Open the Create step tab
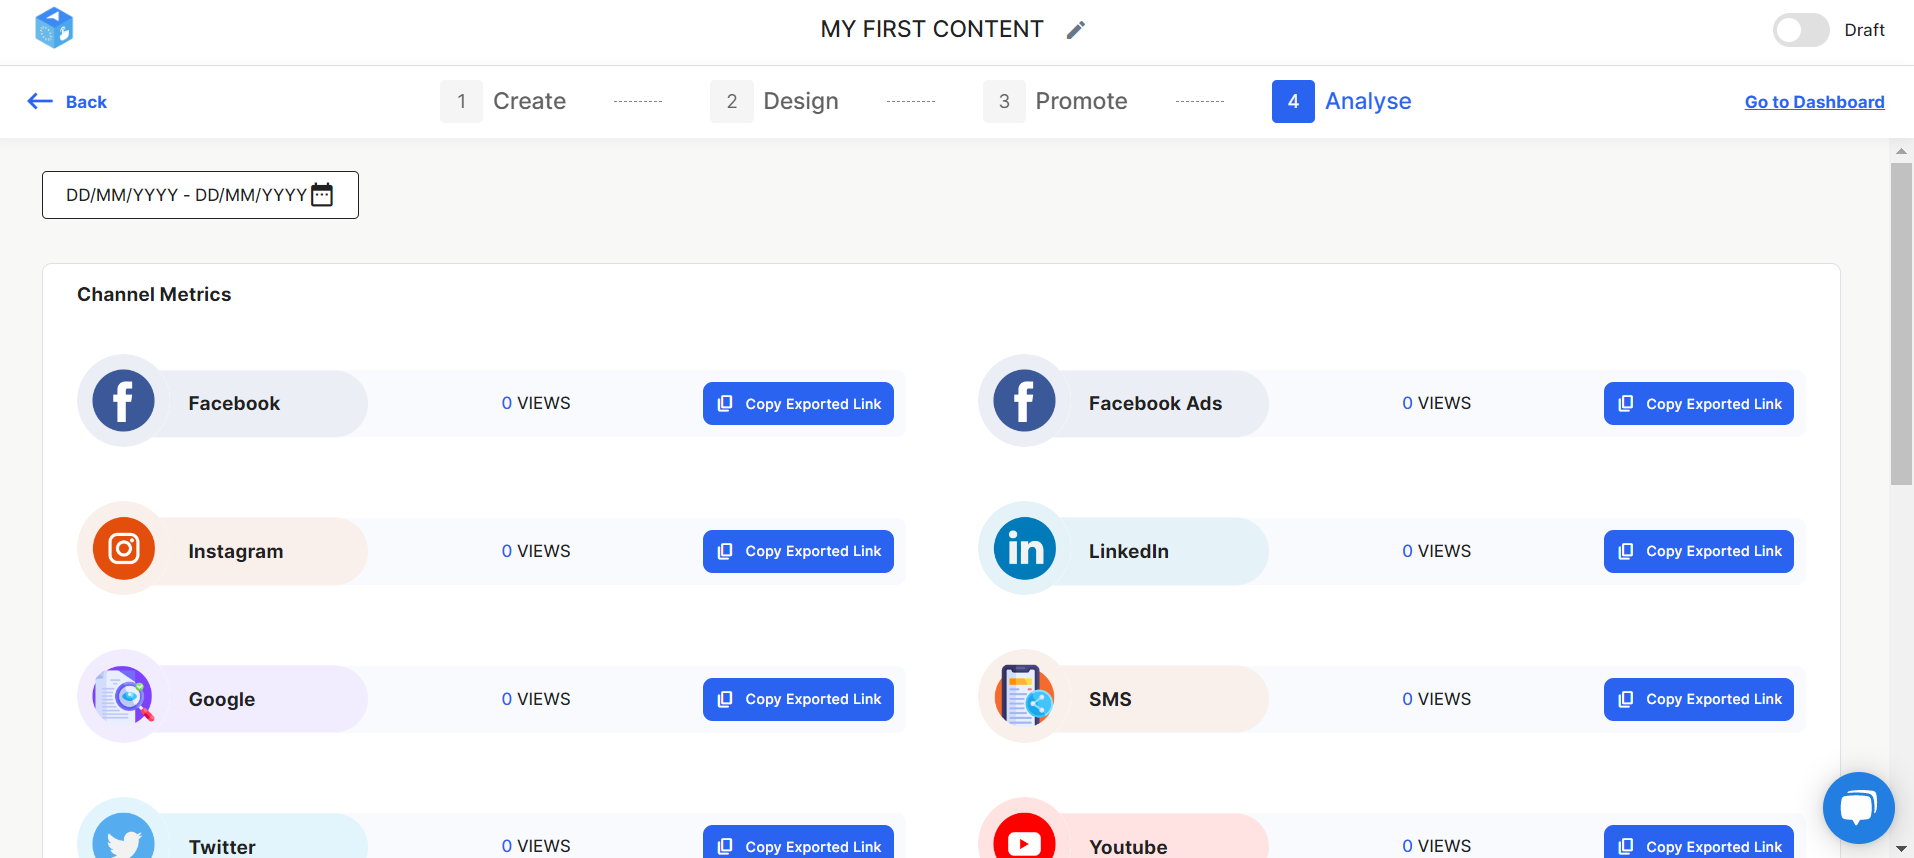Screen dimensions: 1914x858 tap(504, 101)
